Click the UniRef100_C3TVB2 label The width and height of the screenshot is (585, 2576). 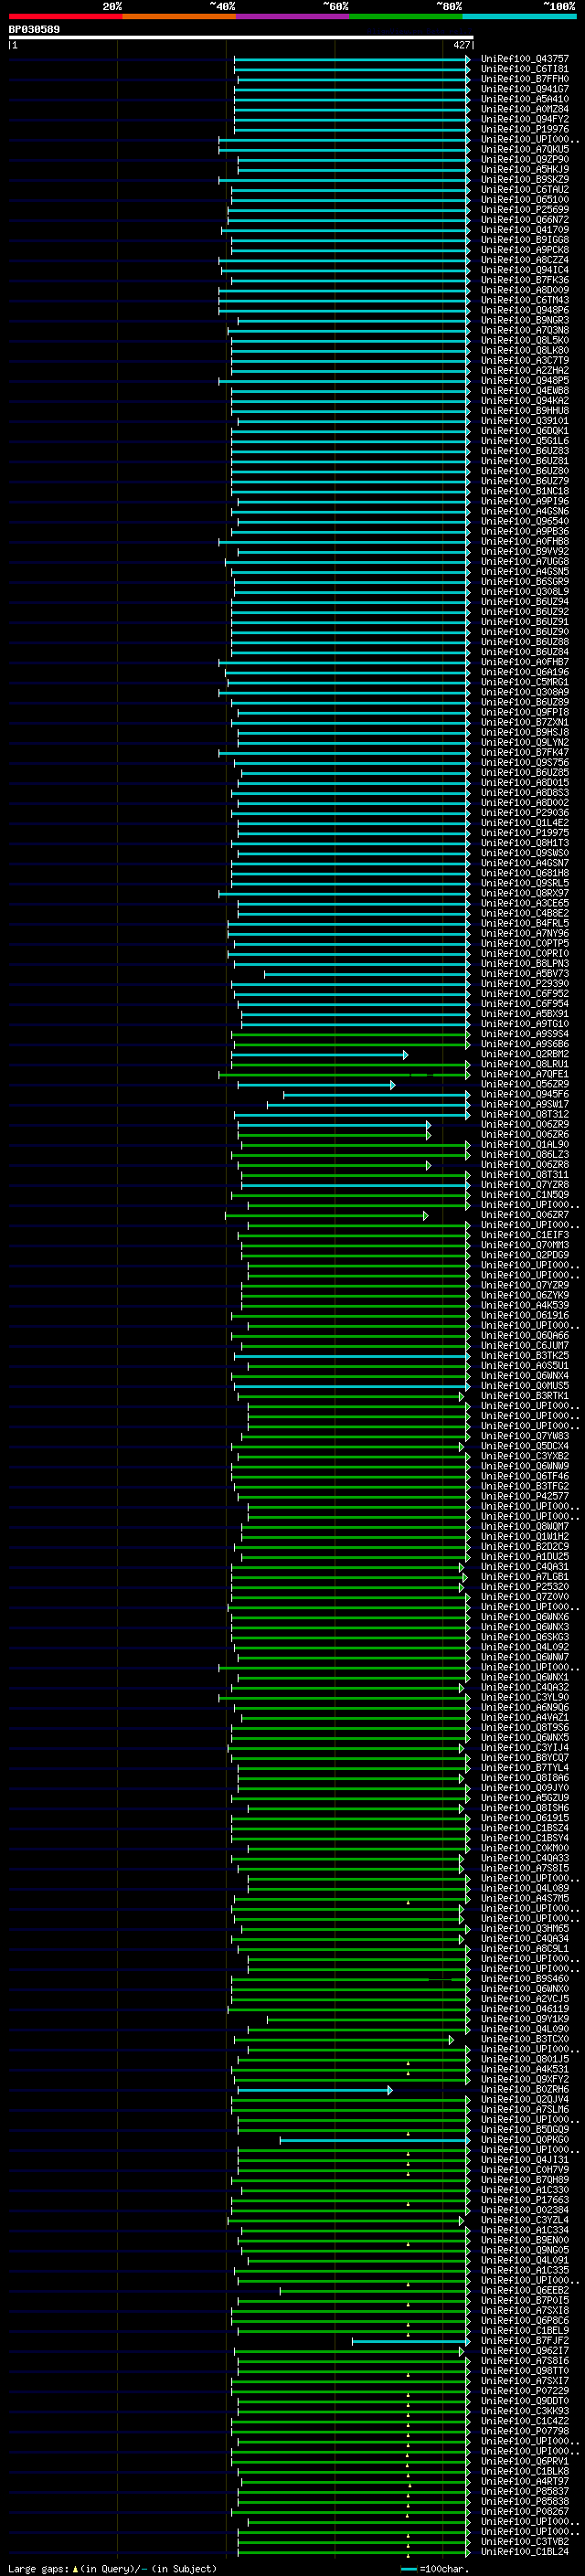pos(524,2543)
